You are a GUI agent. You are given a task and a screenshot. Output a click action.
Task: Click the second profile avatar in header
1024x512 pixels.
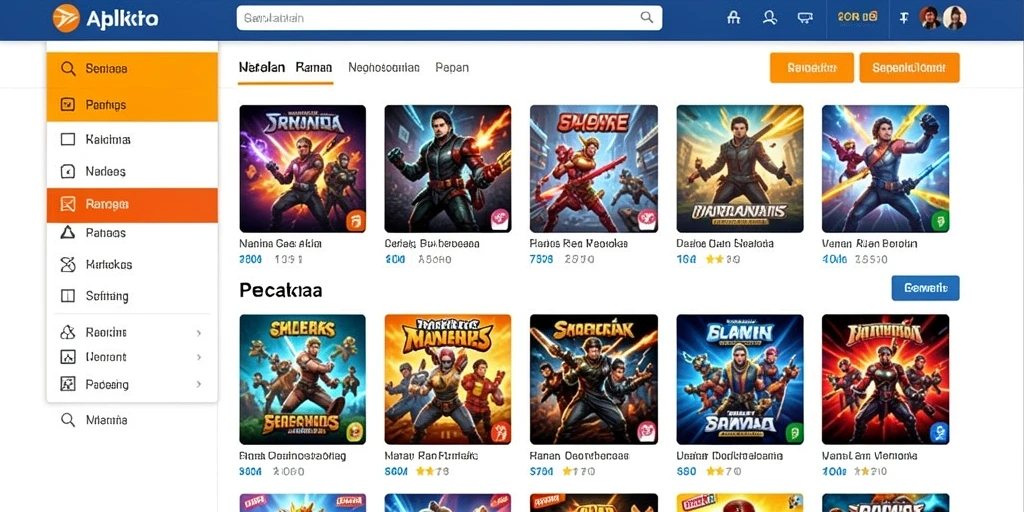[954, 18]
